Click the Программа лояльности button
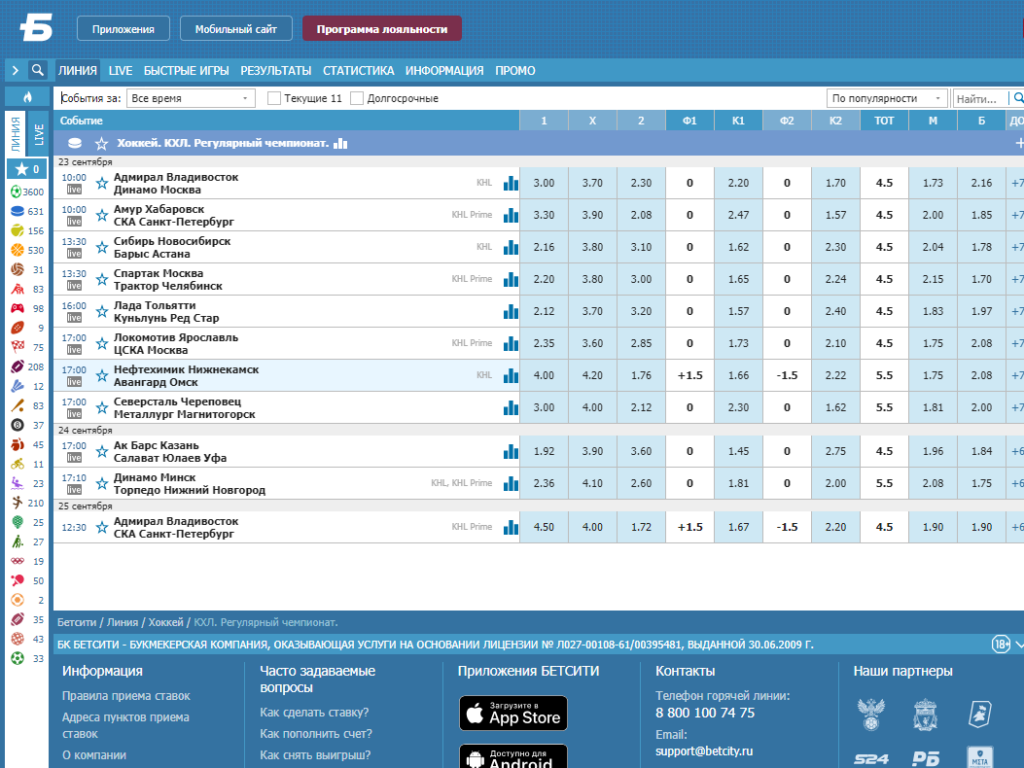 tap(382, 29)
